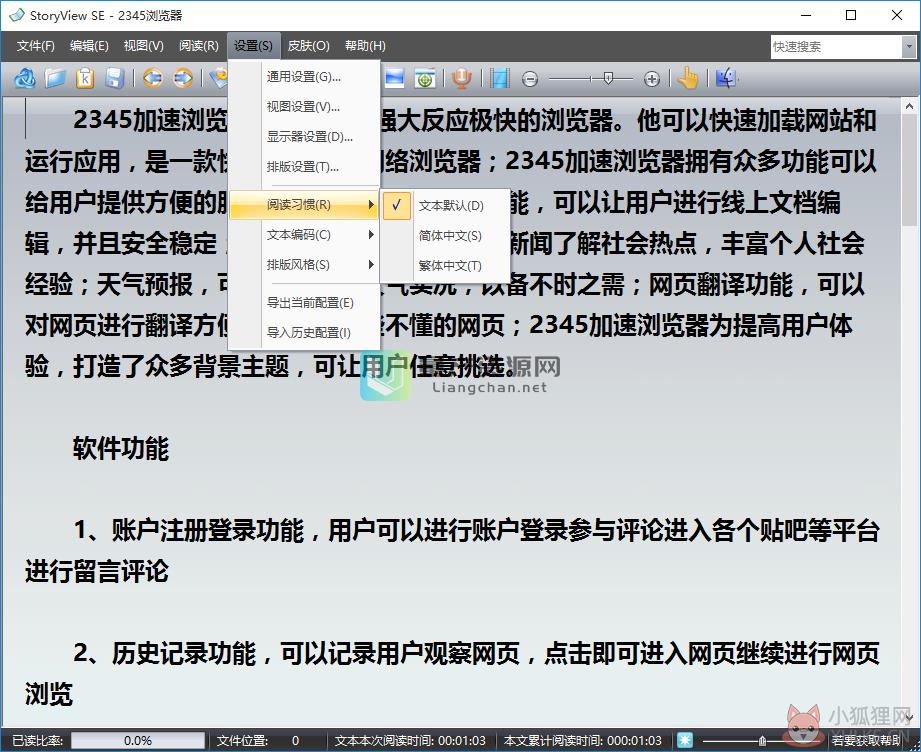Screen dimensions: 921x752
Task: Open the 文件(F) menu
Action: coord(35,46)
